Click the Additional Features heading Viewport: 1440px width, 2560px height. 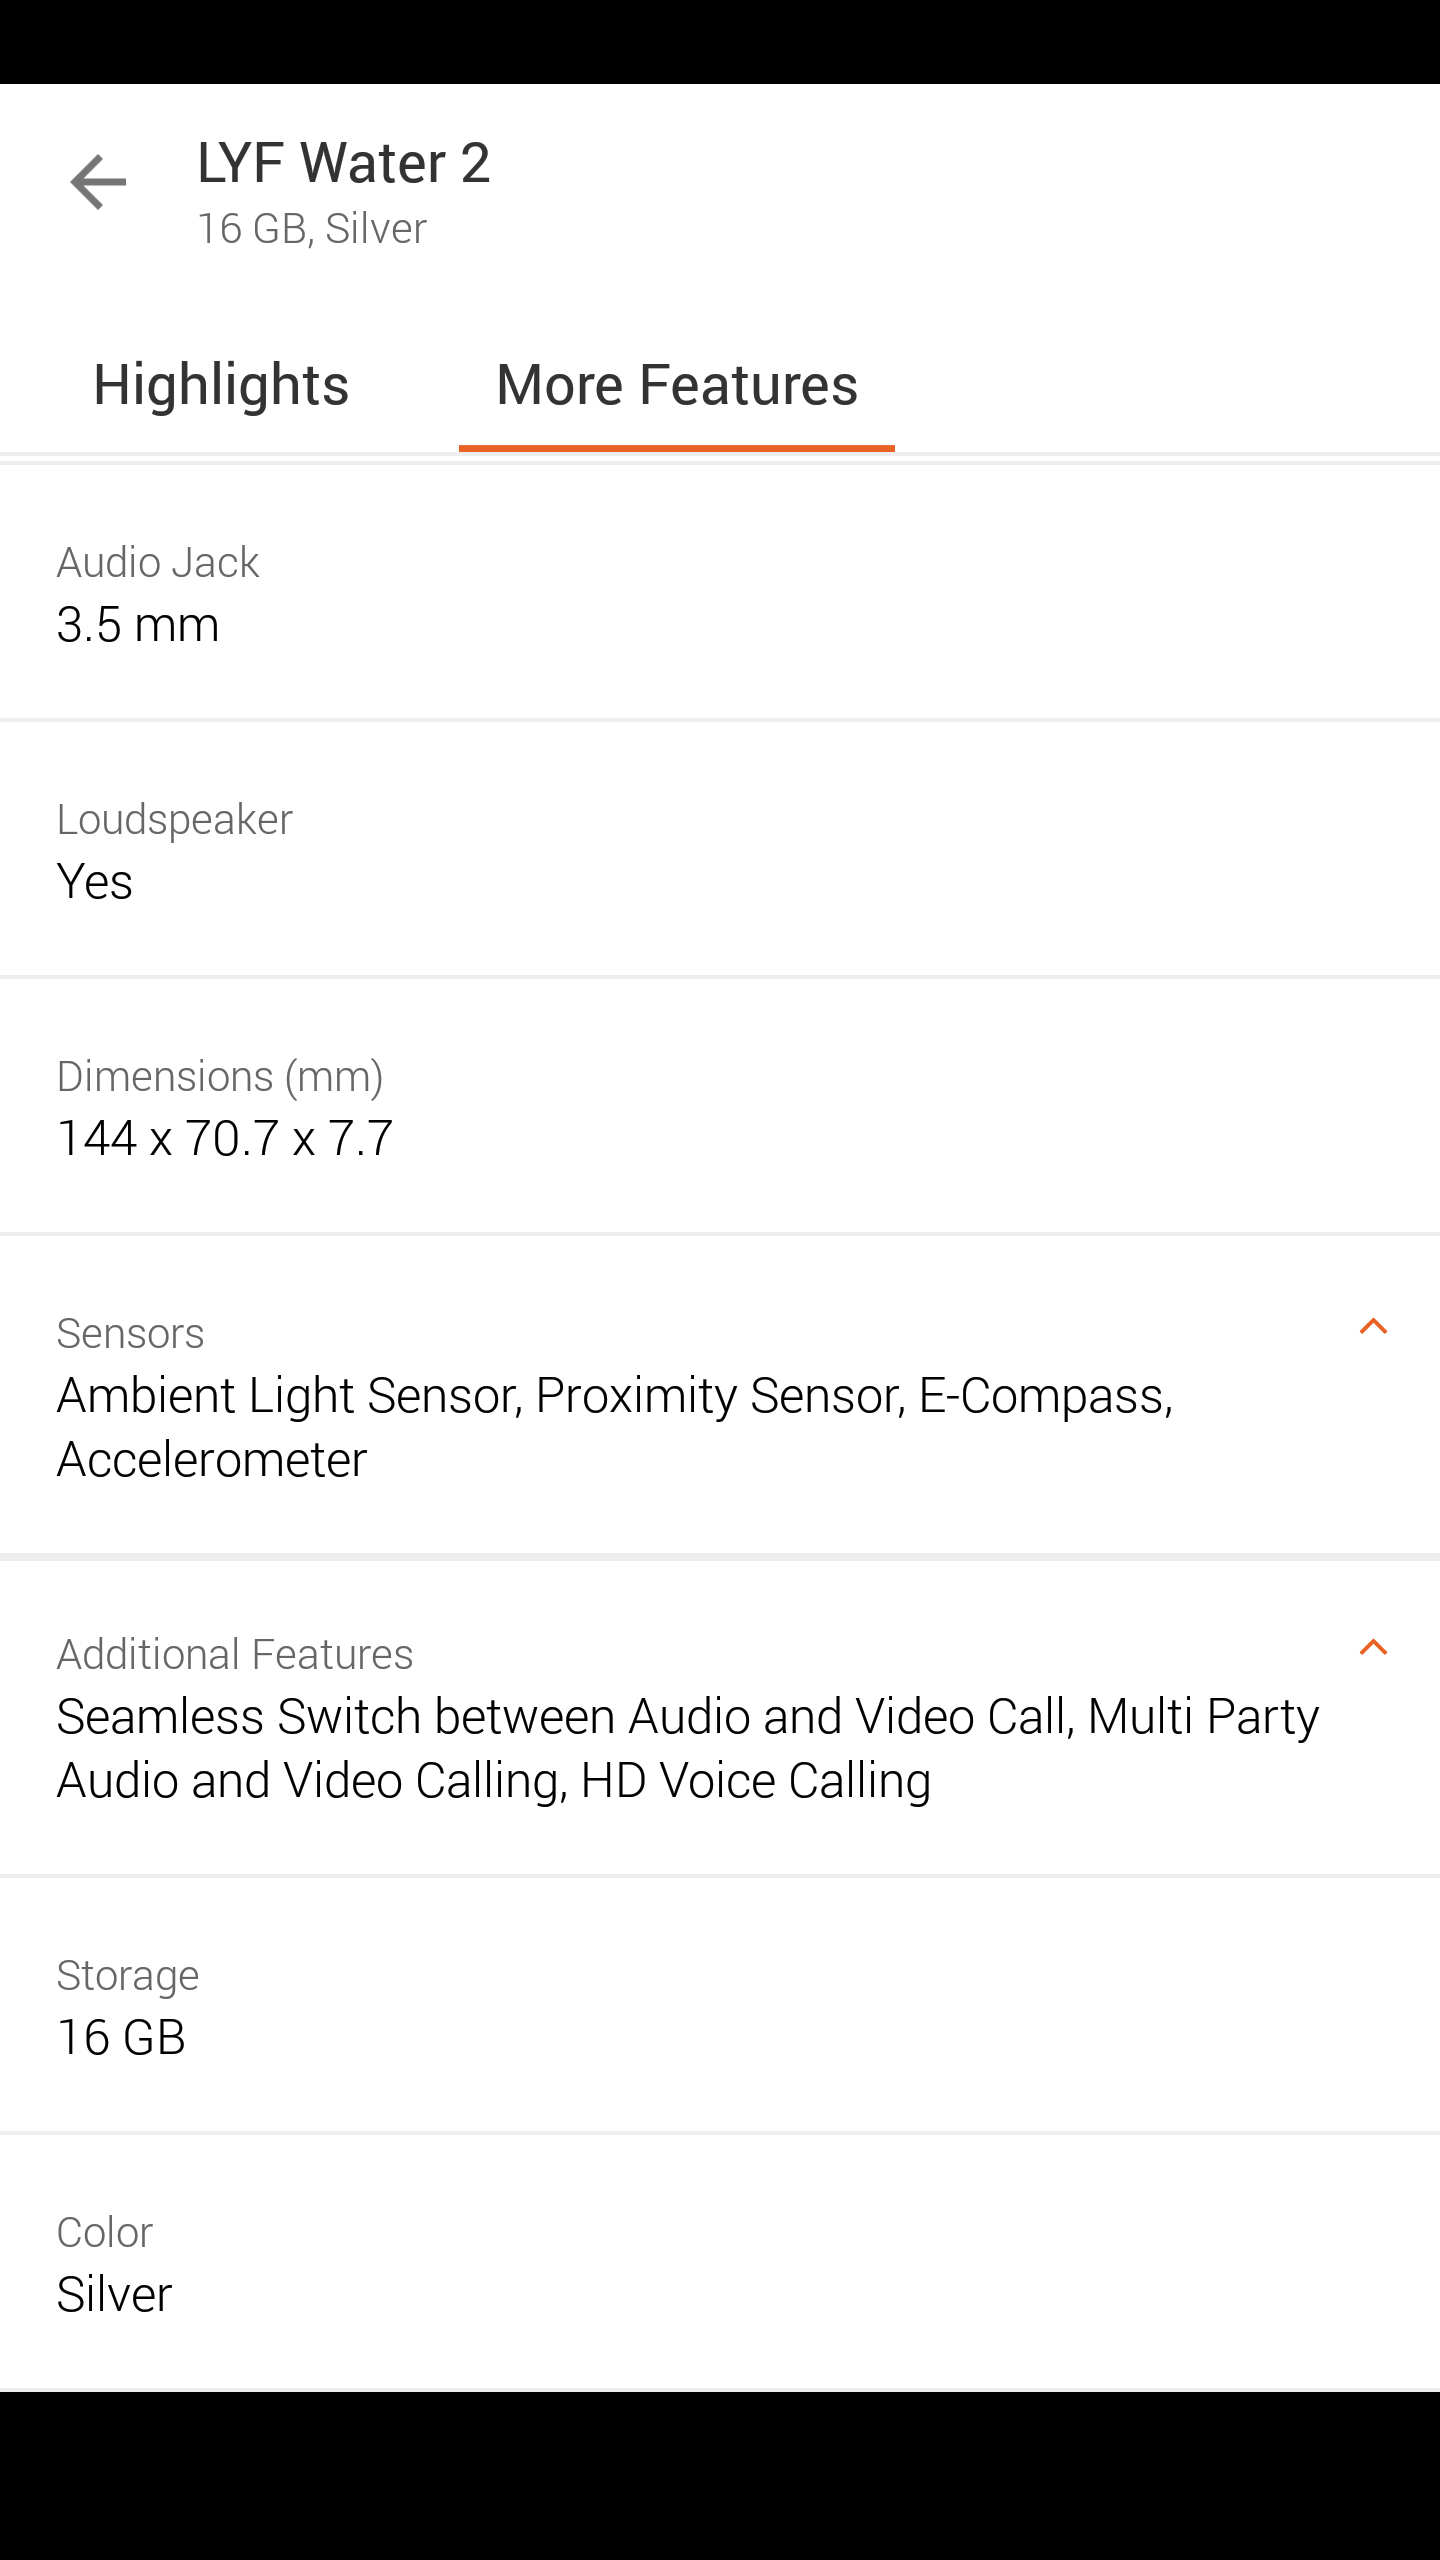point(235,1655)
